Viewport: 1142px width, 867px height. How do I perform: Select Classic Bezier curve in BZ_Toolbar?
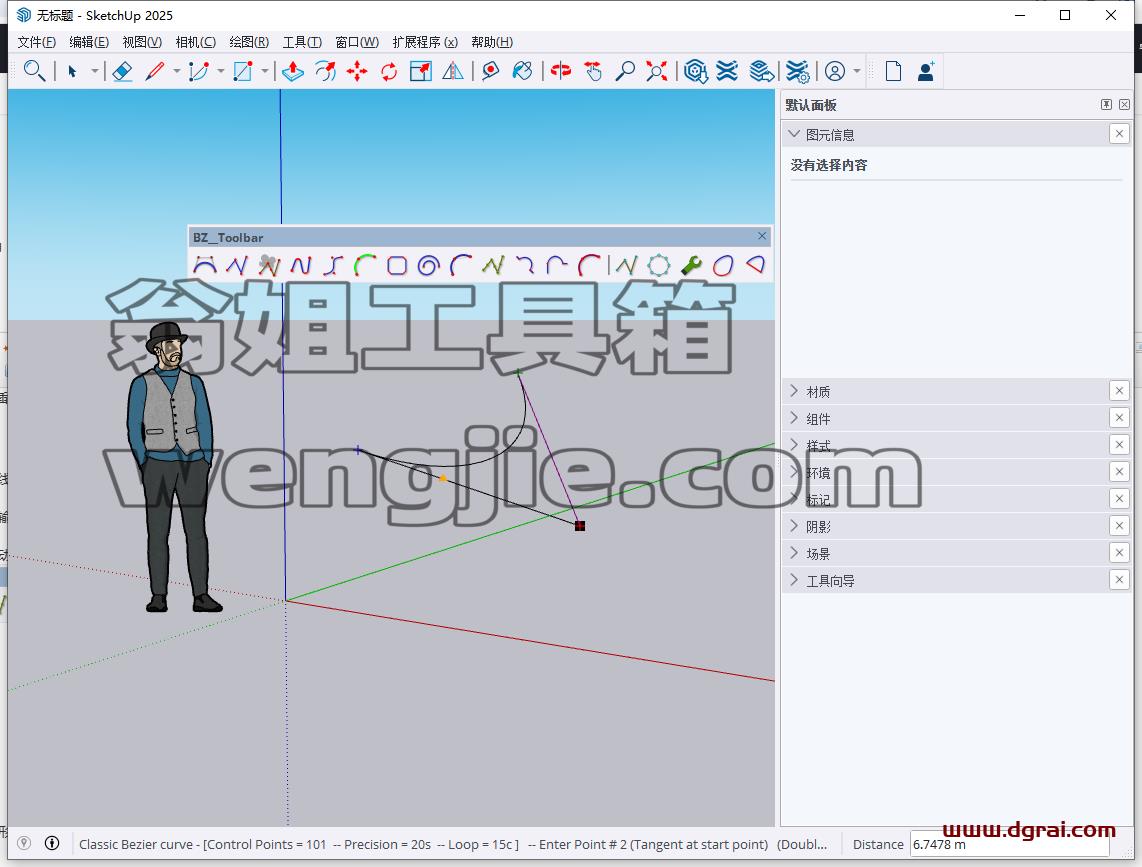click(x=205, y=265)
